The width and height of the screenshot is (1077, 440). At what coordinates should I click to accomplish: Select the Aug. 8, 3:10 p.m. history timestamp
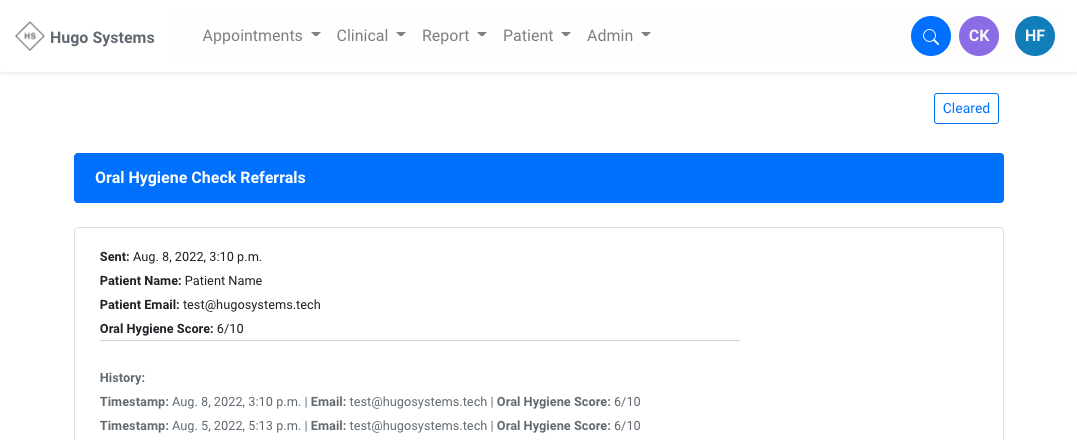click(237, 402)
